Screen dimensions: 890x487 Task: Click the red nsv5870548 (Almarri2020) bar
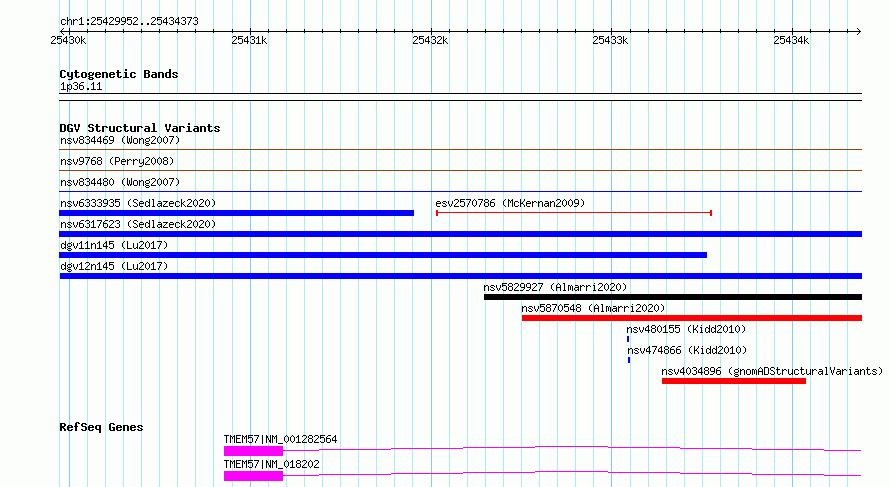click(x=692, y=318)
